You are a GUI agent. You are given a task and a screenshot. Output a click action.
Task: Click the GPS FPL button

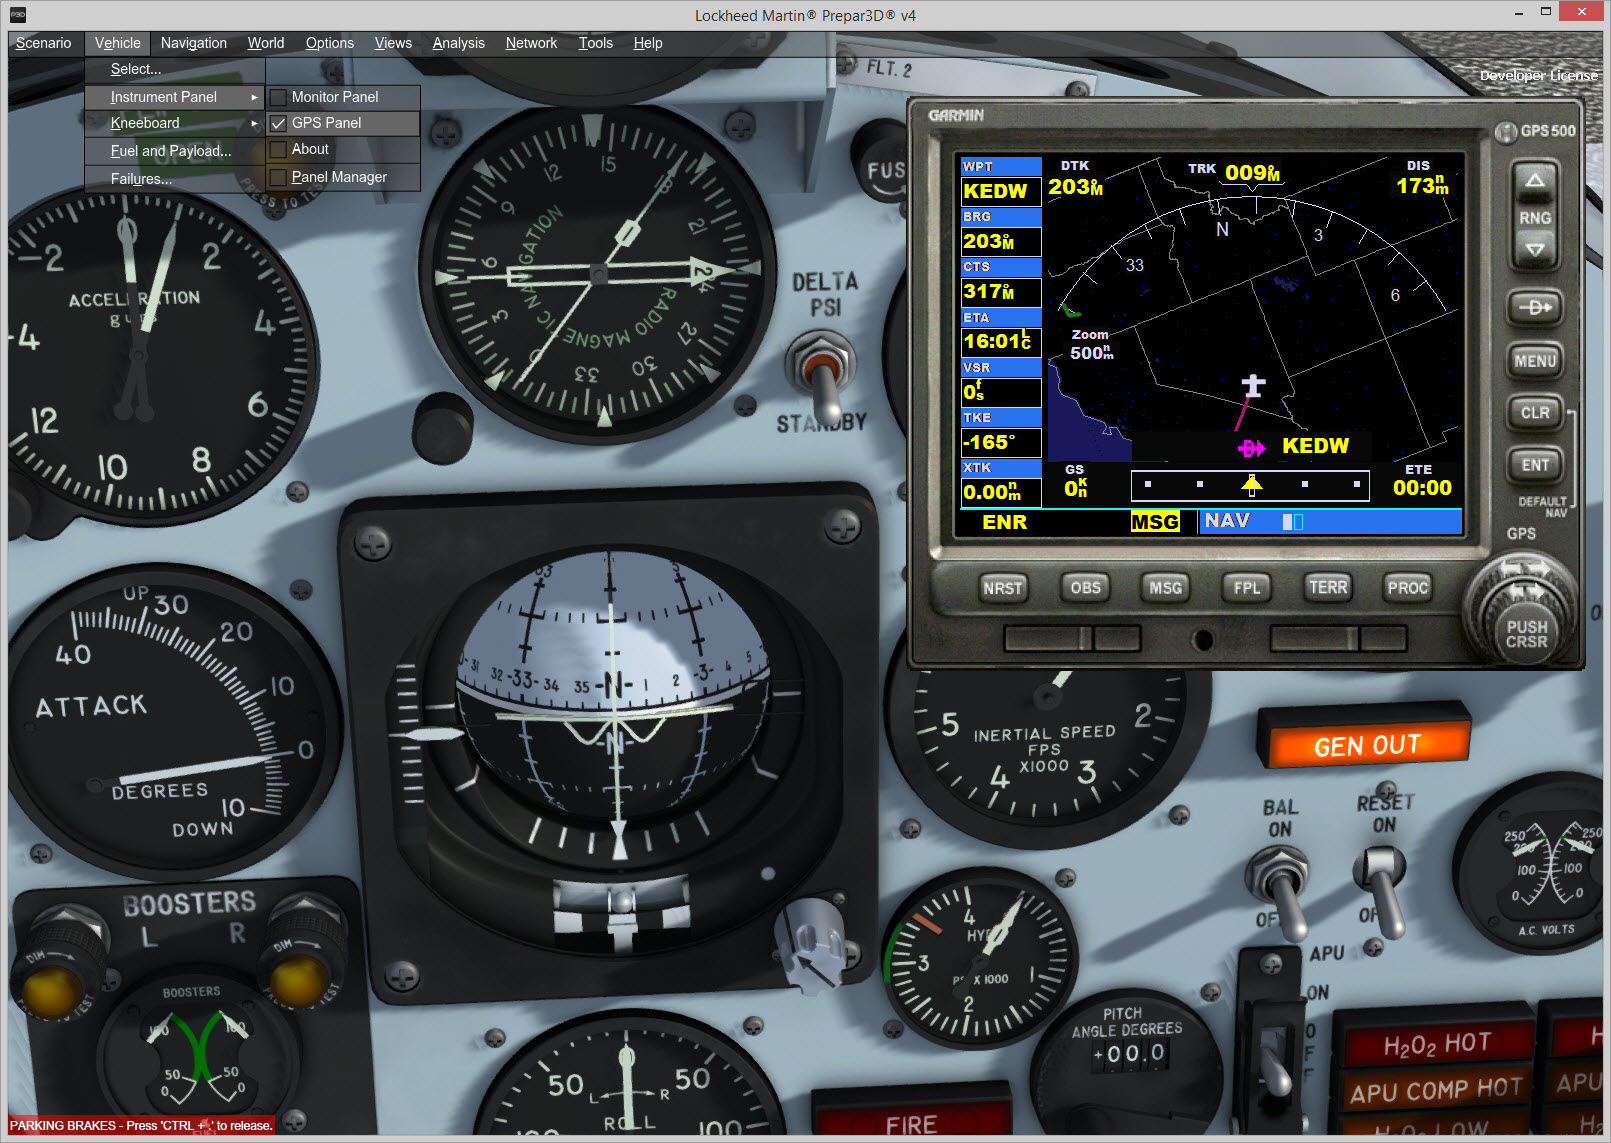[x=1246, y=587]
